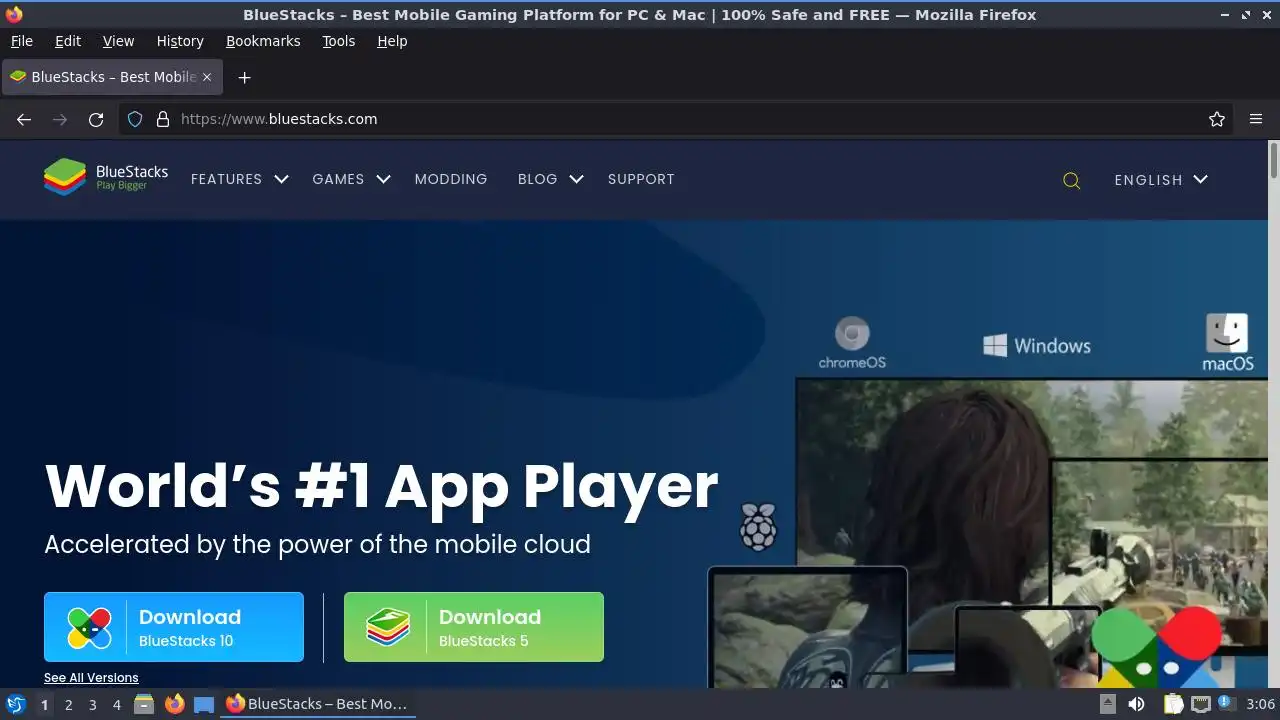Open the Edit menu

(x=68, y=41)
